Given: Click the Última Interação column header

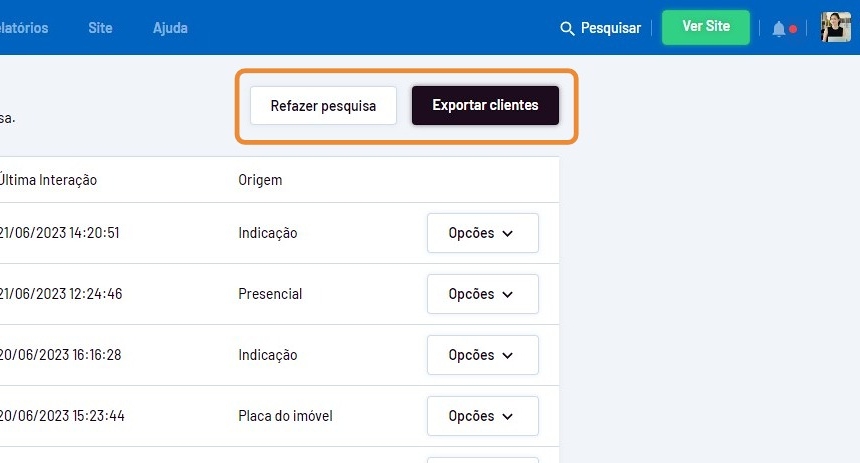Looking at the screenshot, I should pyautogui.click(x=48, y=180).
